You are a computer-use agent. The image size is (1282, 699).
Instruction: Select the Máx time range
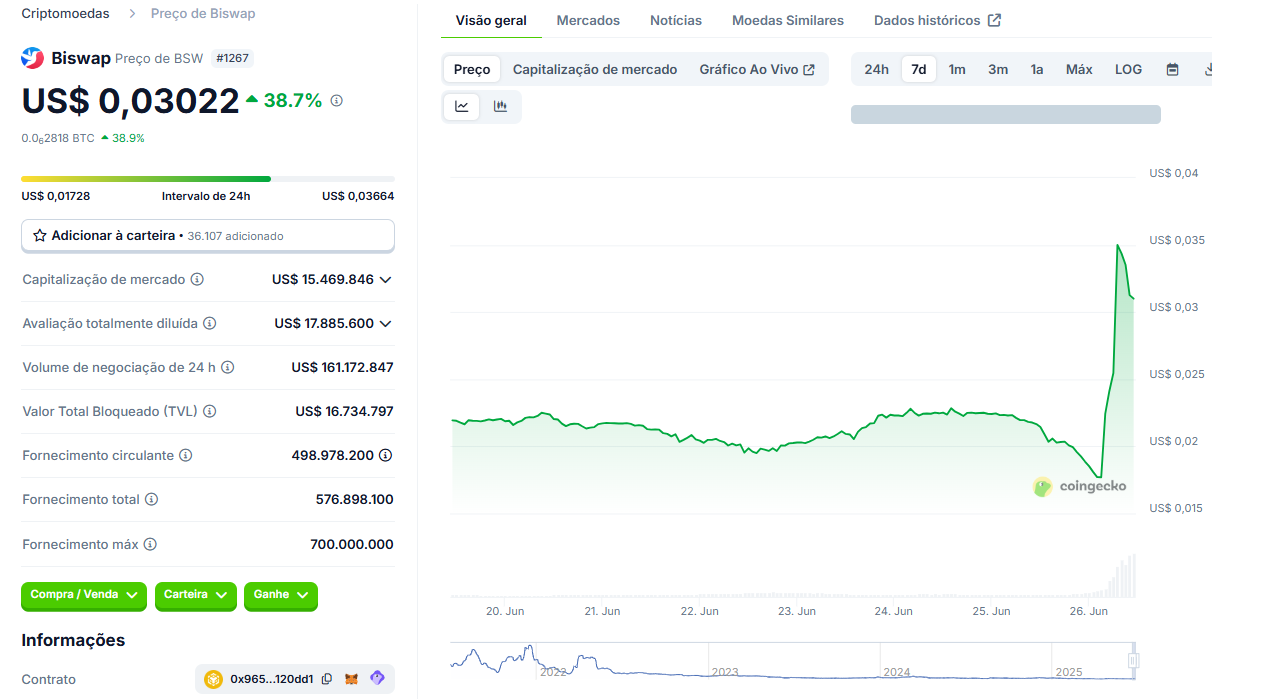click(1079, 69)
